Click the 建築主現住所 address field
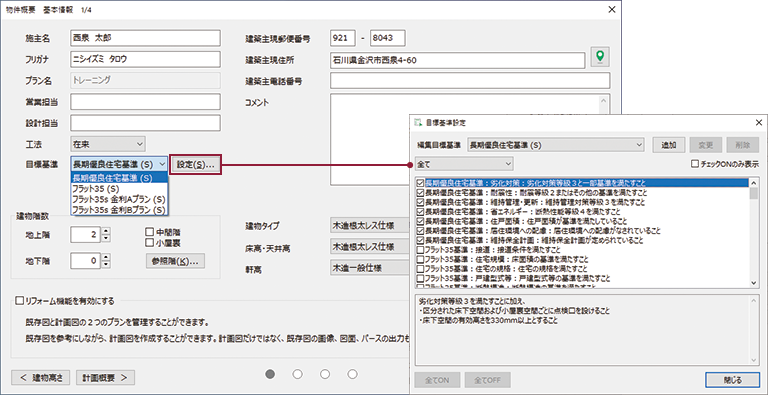 [x=457, y=60]
